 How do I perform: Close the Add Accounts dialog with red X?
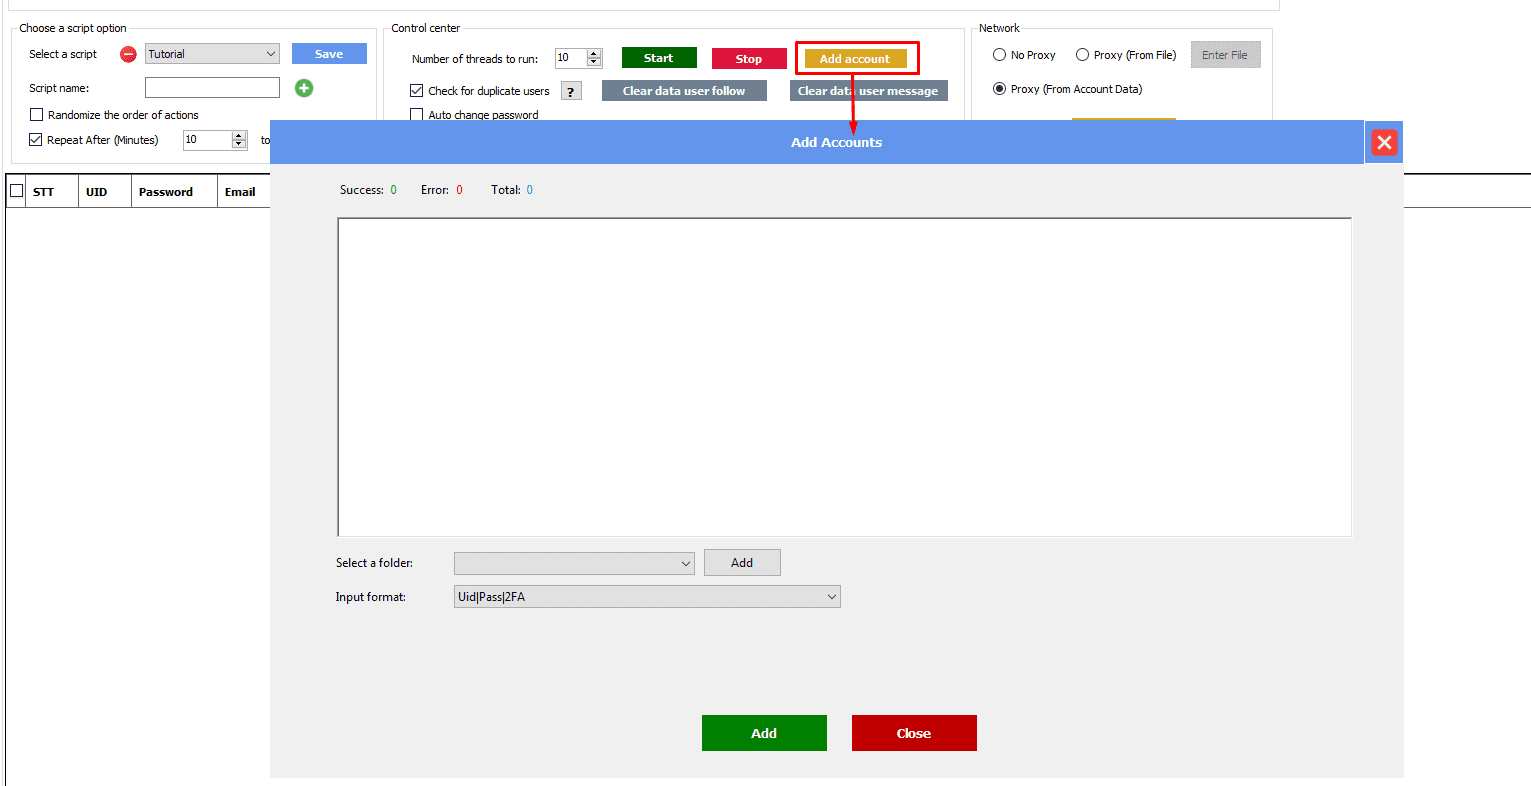1384,142
